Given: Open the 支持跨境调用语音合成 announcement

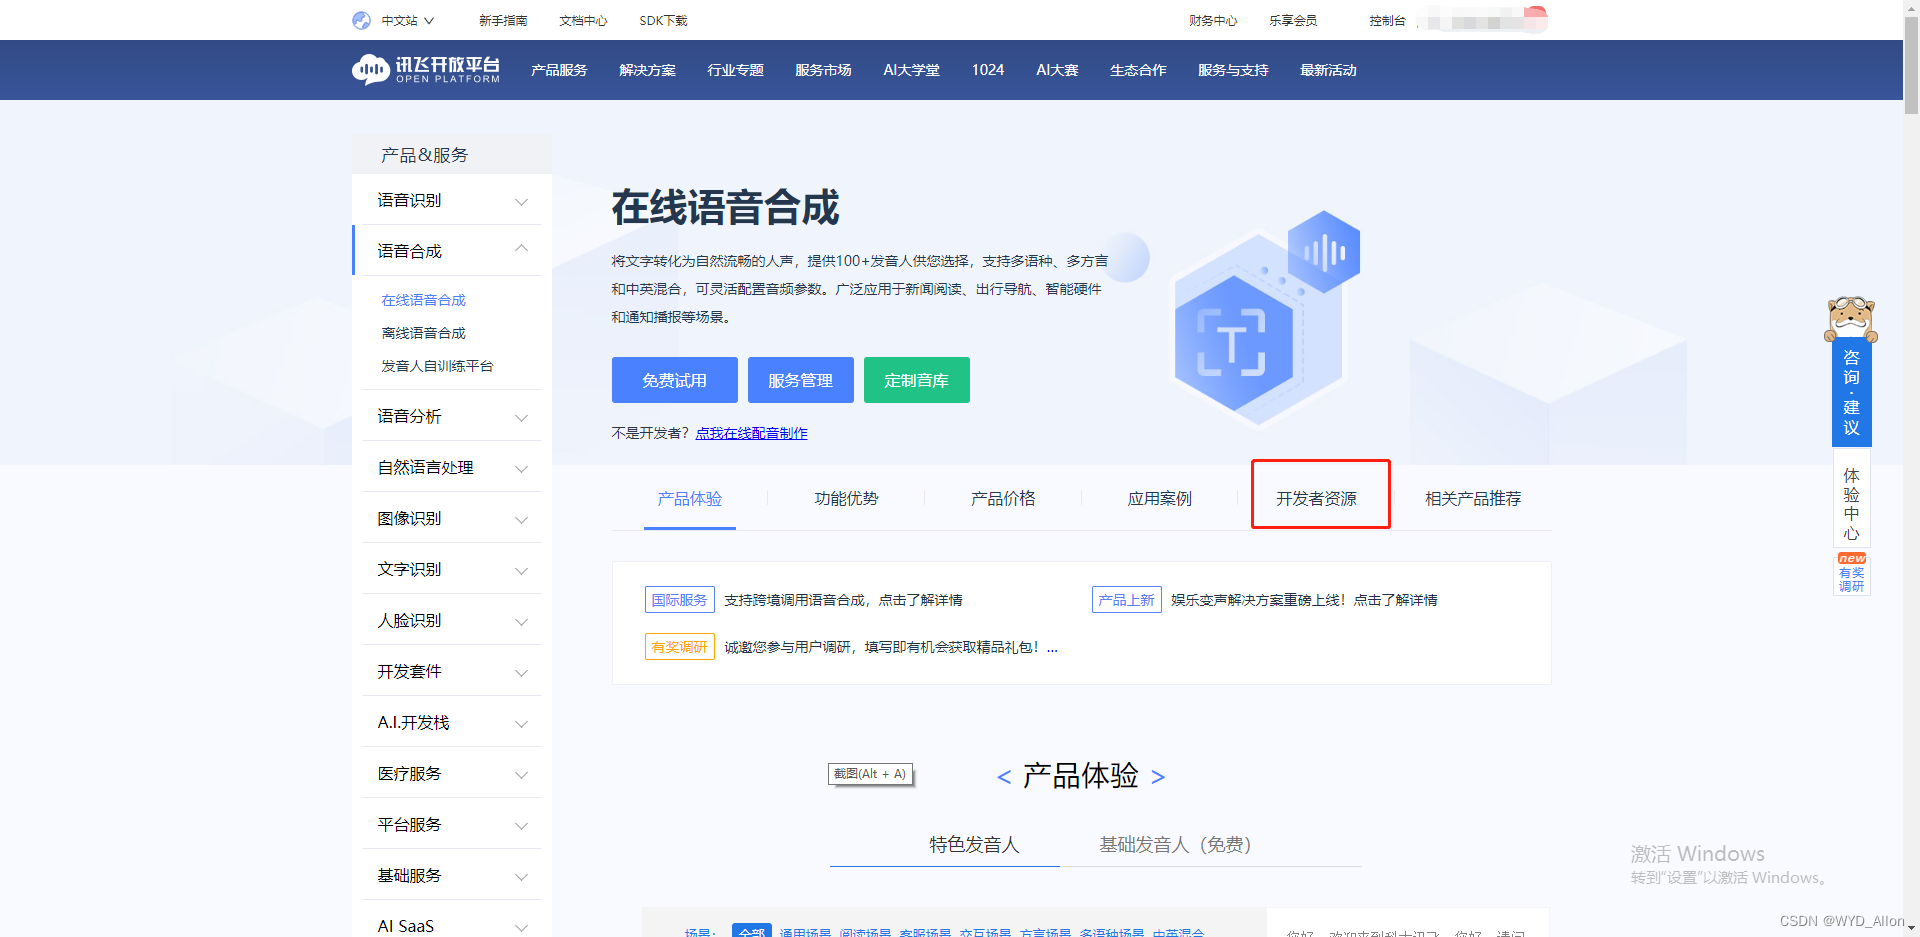Looking at the screenshot, I should tap(843, 600).
